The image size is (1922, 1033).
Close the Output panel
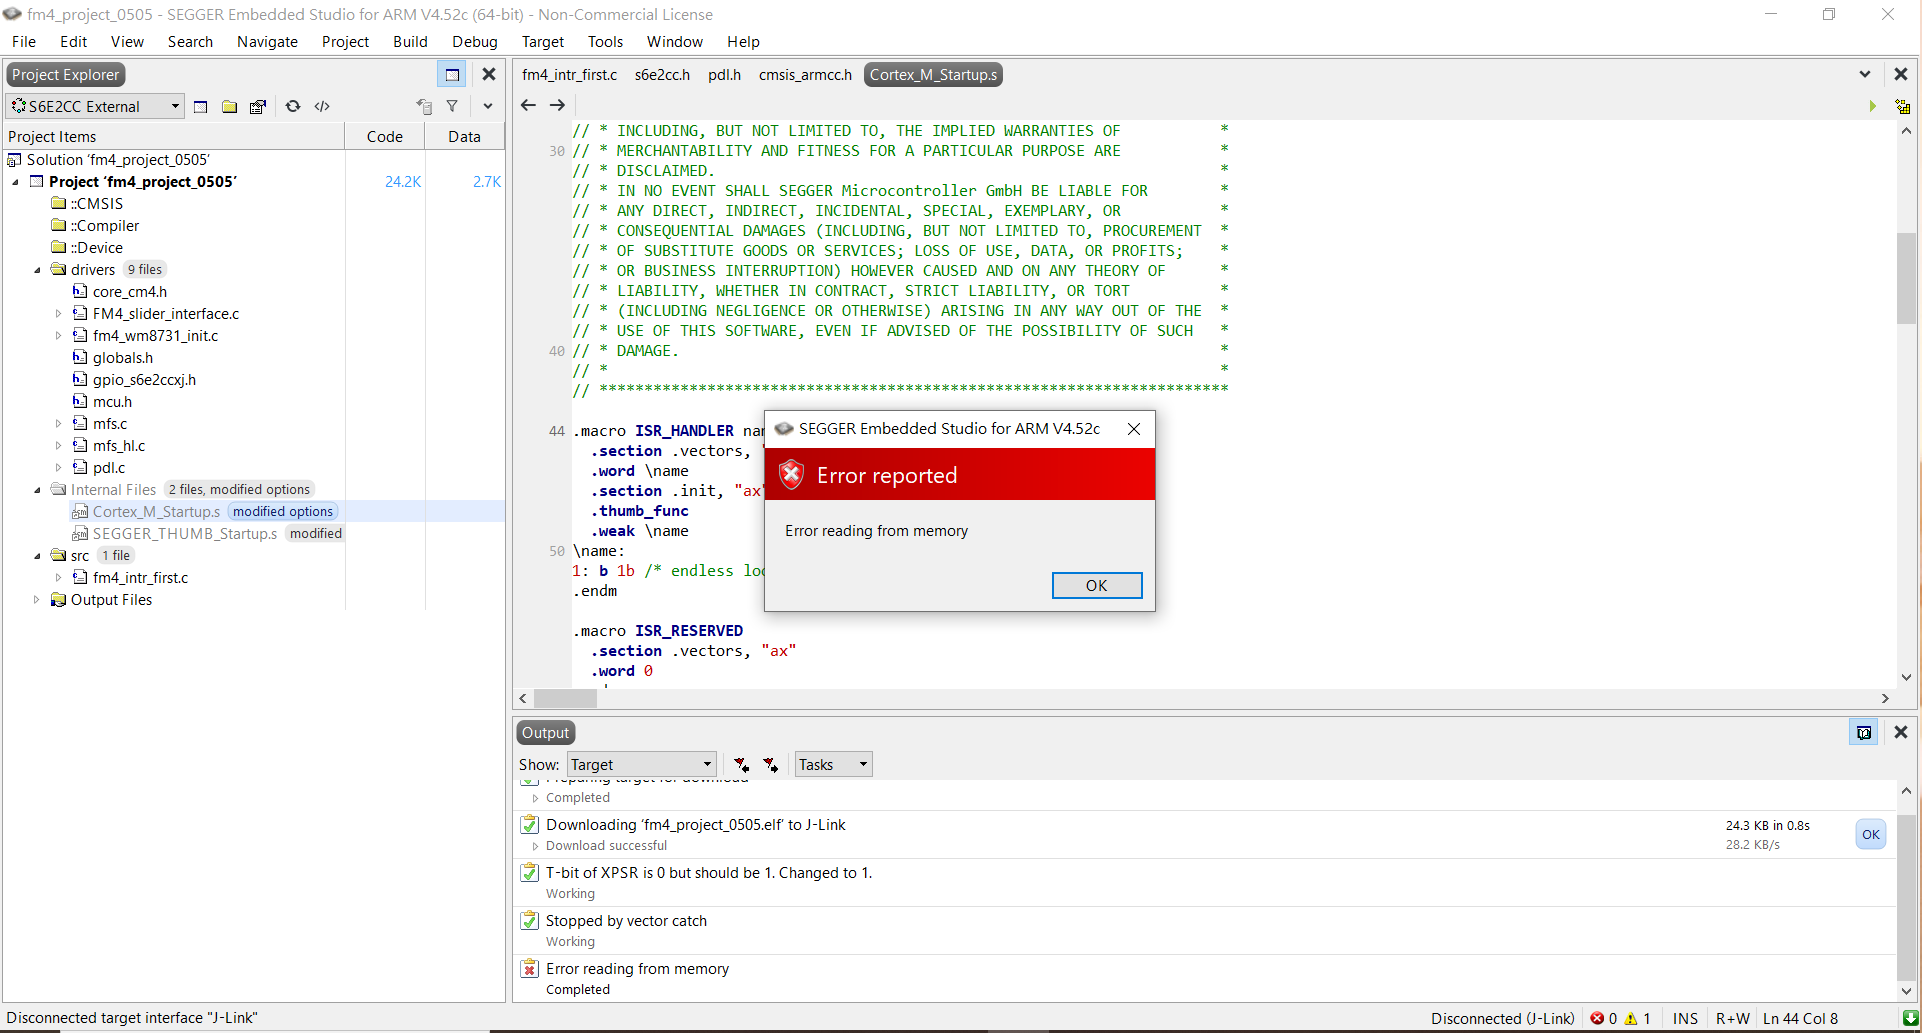coord(1901,732)
